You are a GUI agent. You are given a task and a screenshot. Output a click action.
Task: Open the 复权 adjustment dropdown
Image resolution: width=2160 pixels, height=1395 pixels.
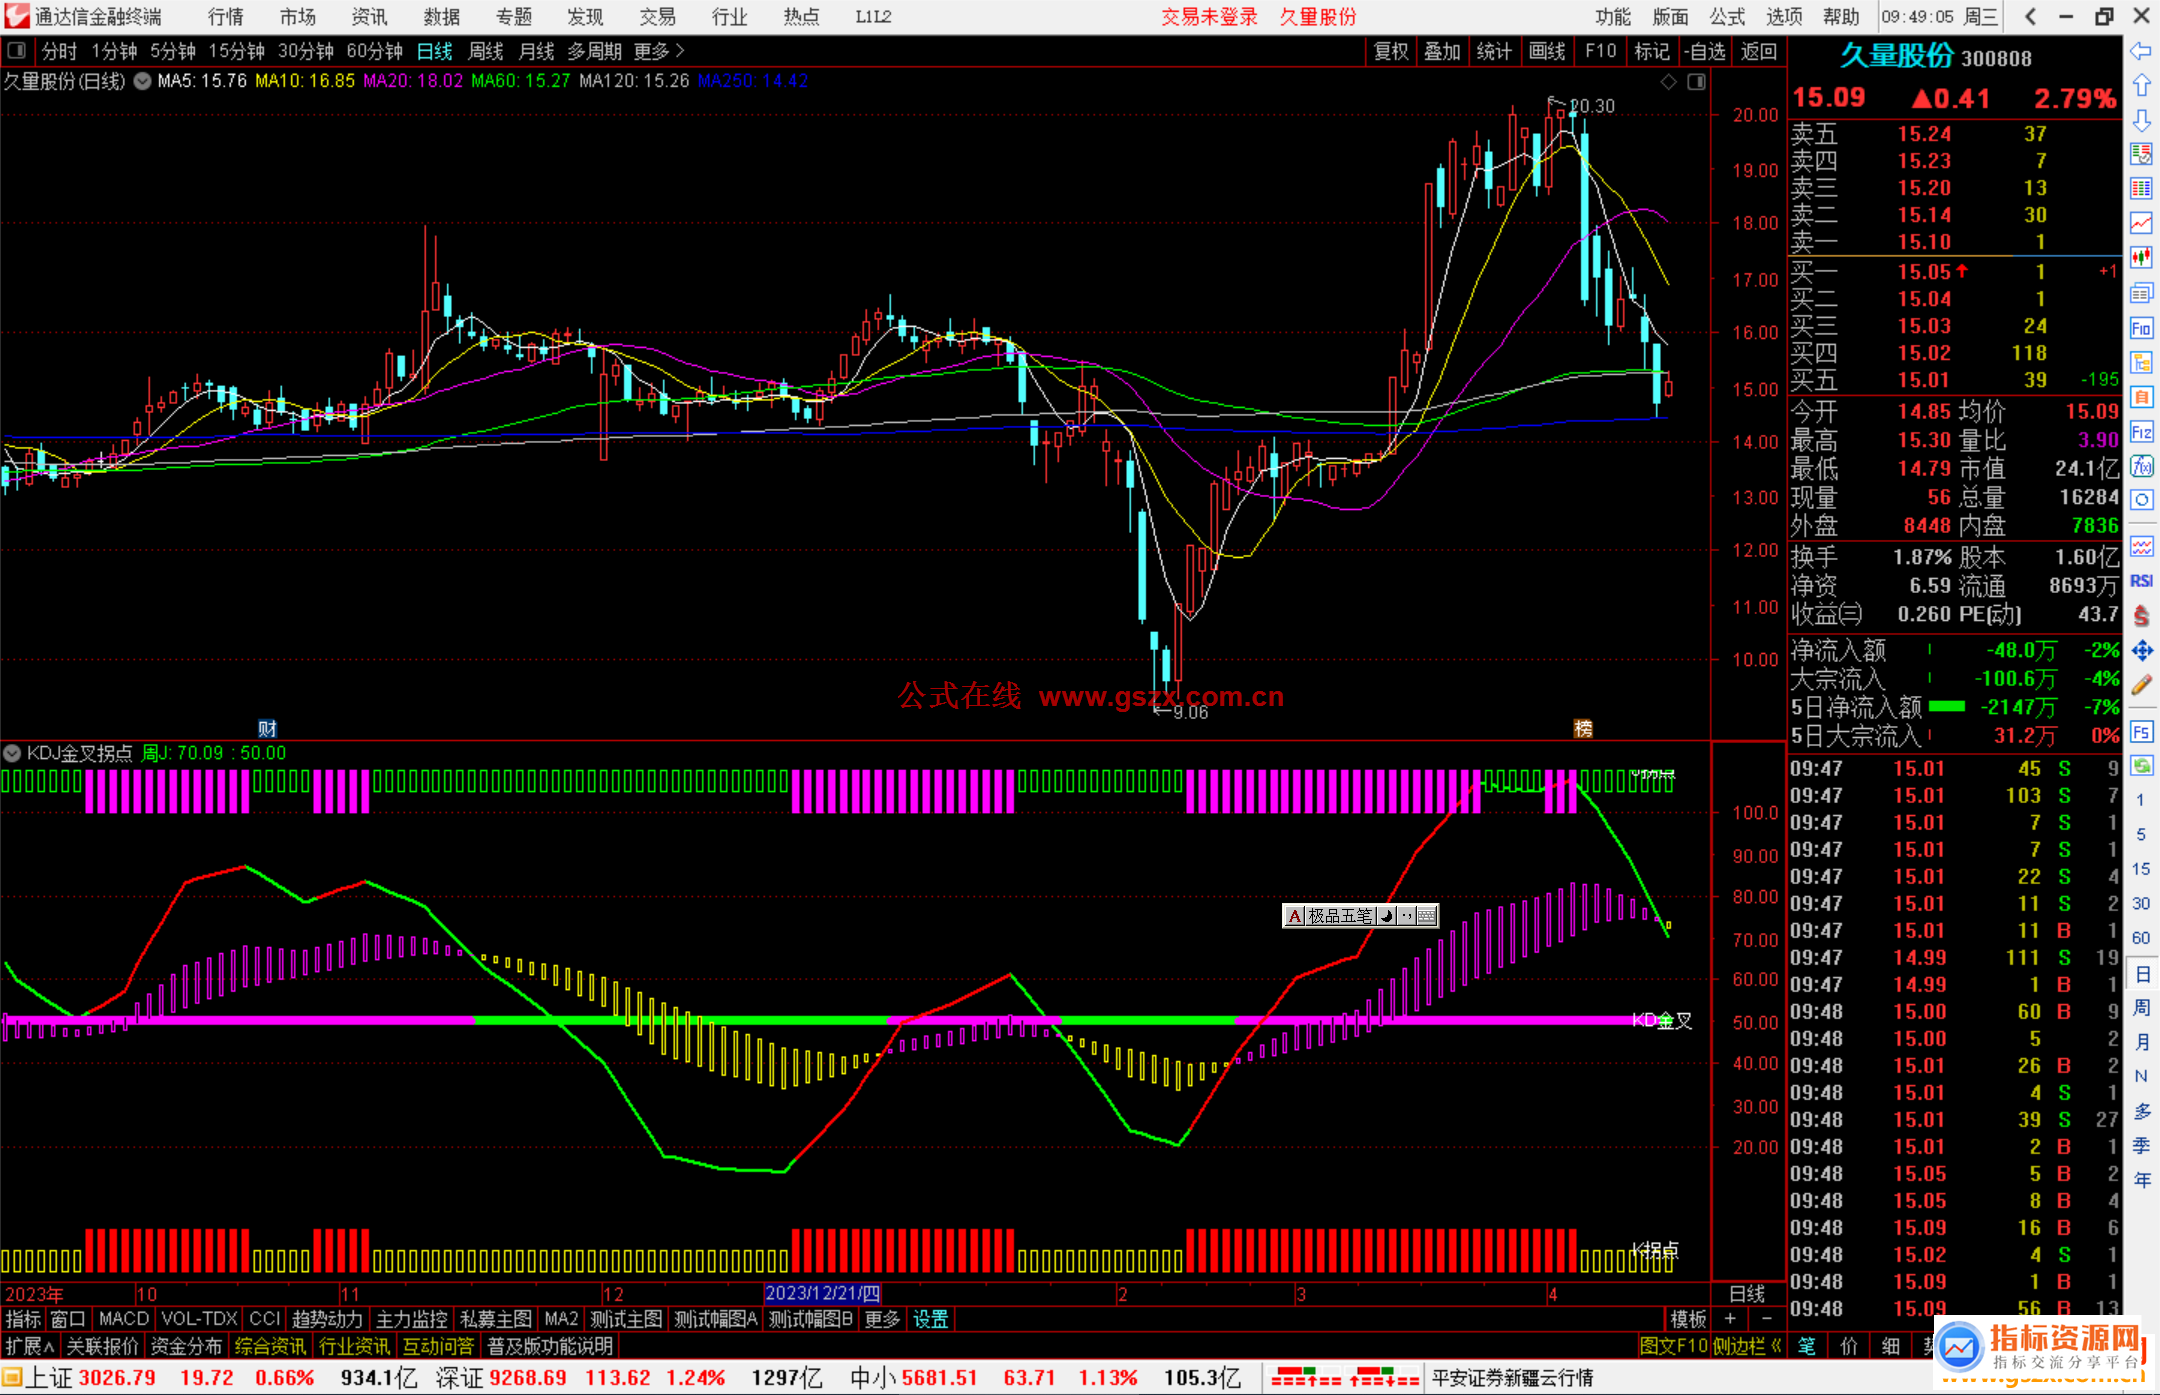1391,51
